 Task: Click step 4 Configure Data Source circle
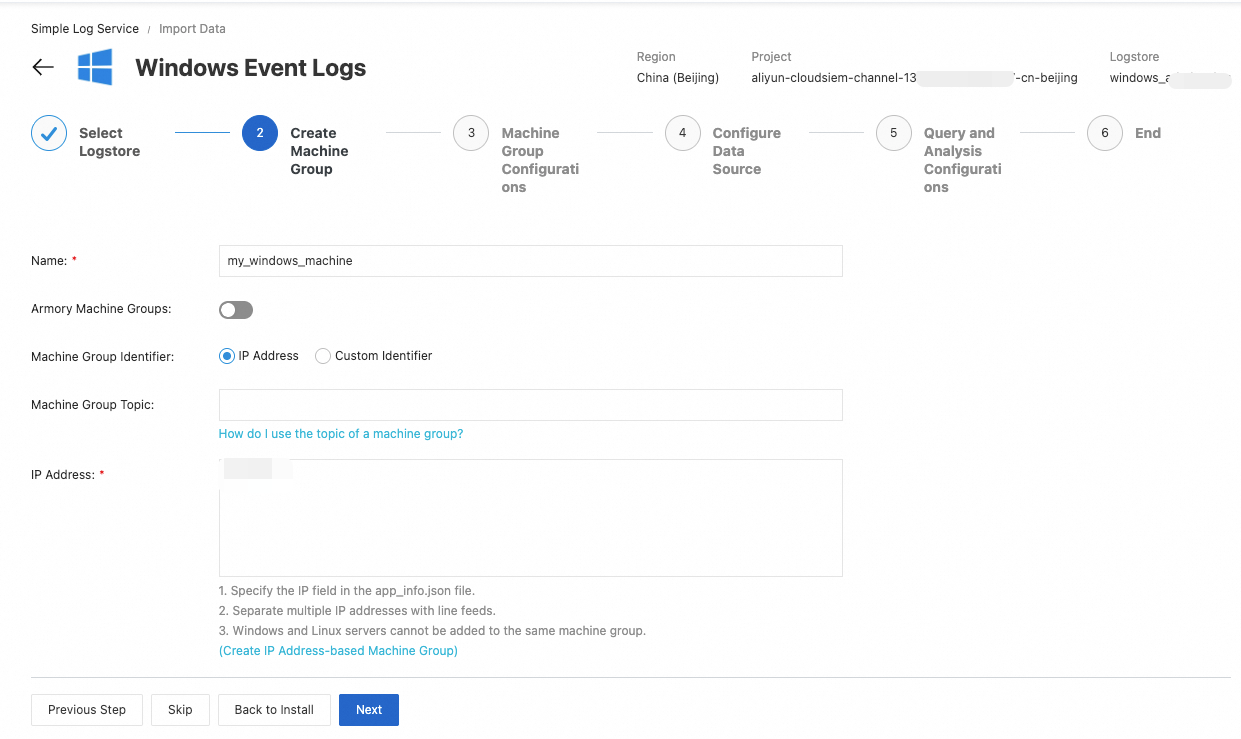click(x=682, y=133)
